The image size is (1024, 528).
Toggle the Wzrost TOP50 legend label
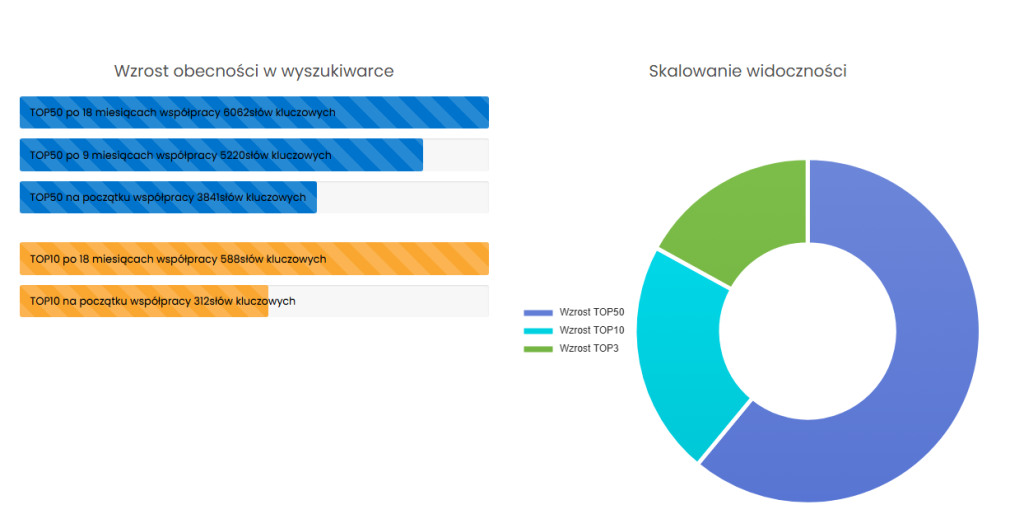[592, 312]
